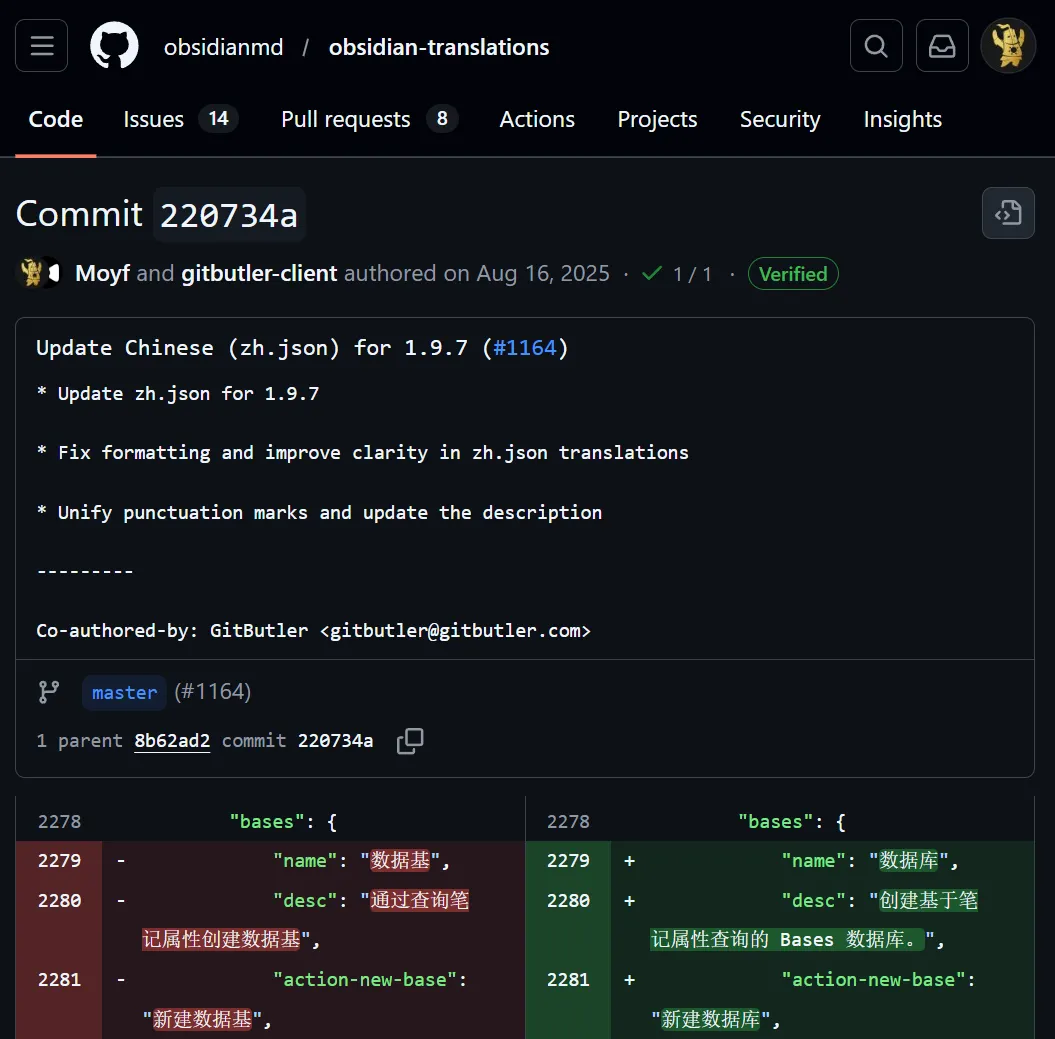1055x1039 pixels.
Task: Open the user profile avatar menu
Action: pyautogui.click(x=1007, y=46)
